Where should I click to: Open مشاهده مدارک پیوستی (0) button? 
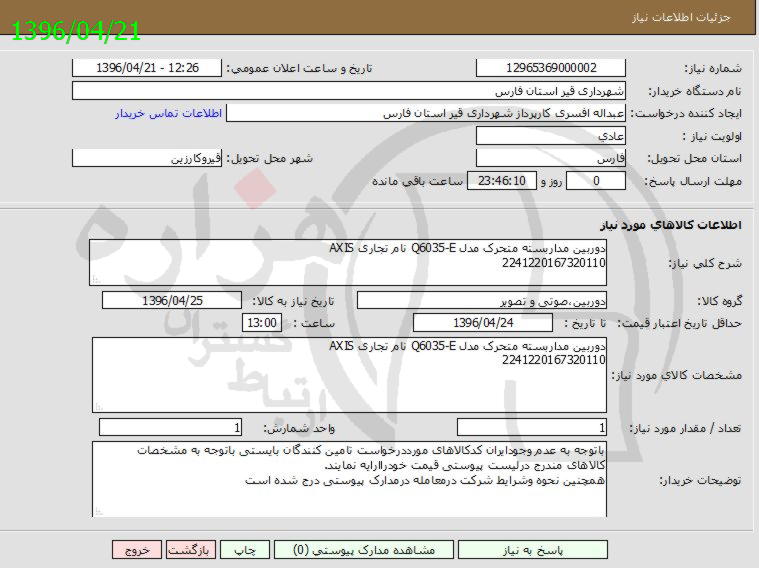(x=364, y=550)
